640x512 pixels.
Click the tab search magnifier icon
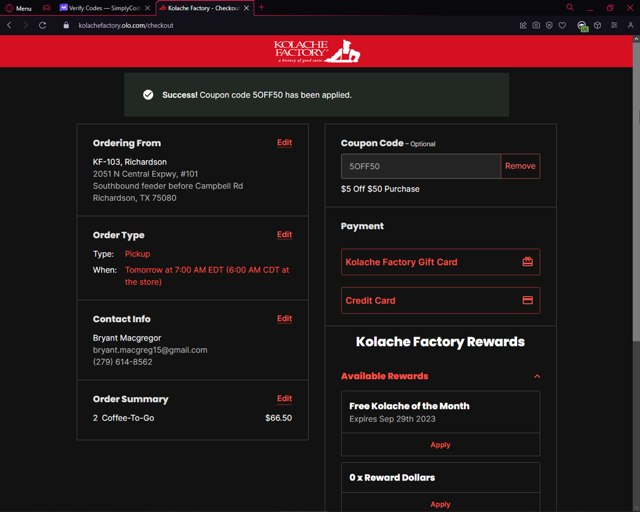click(570, 7)
